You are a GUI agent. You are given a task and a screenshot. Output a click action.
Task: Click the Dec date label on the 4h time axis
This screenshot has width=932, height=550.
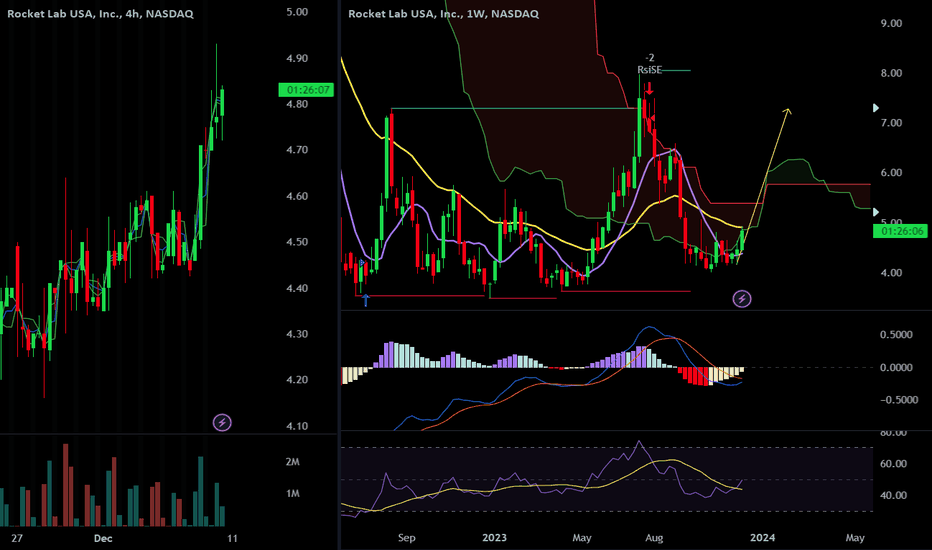pyautogui.click(x=103, y=538)
